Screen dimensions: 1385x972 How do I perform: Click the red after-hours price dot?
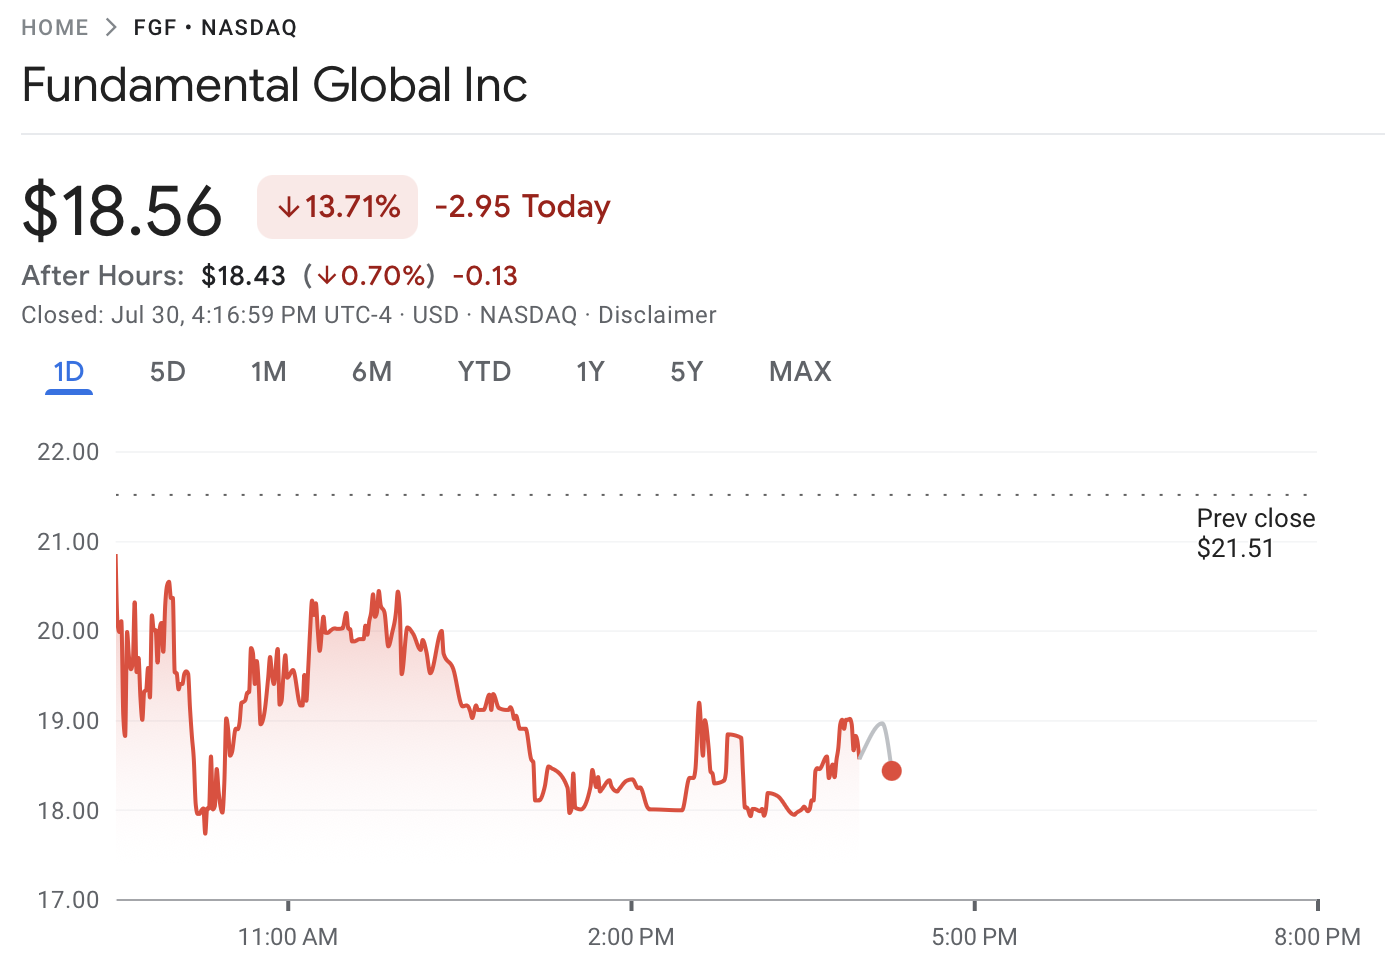point(892,770)
